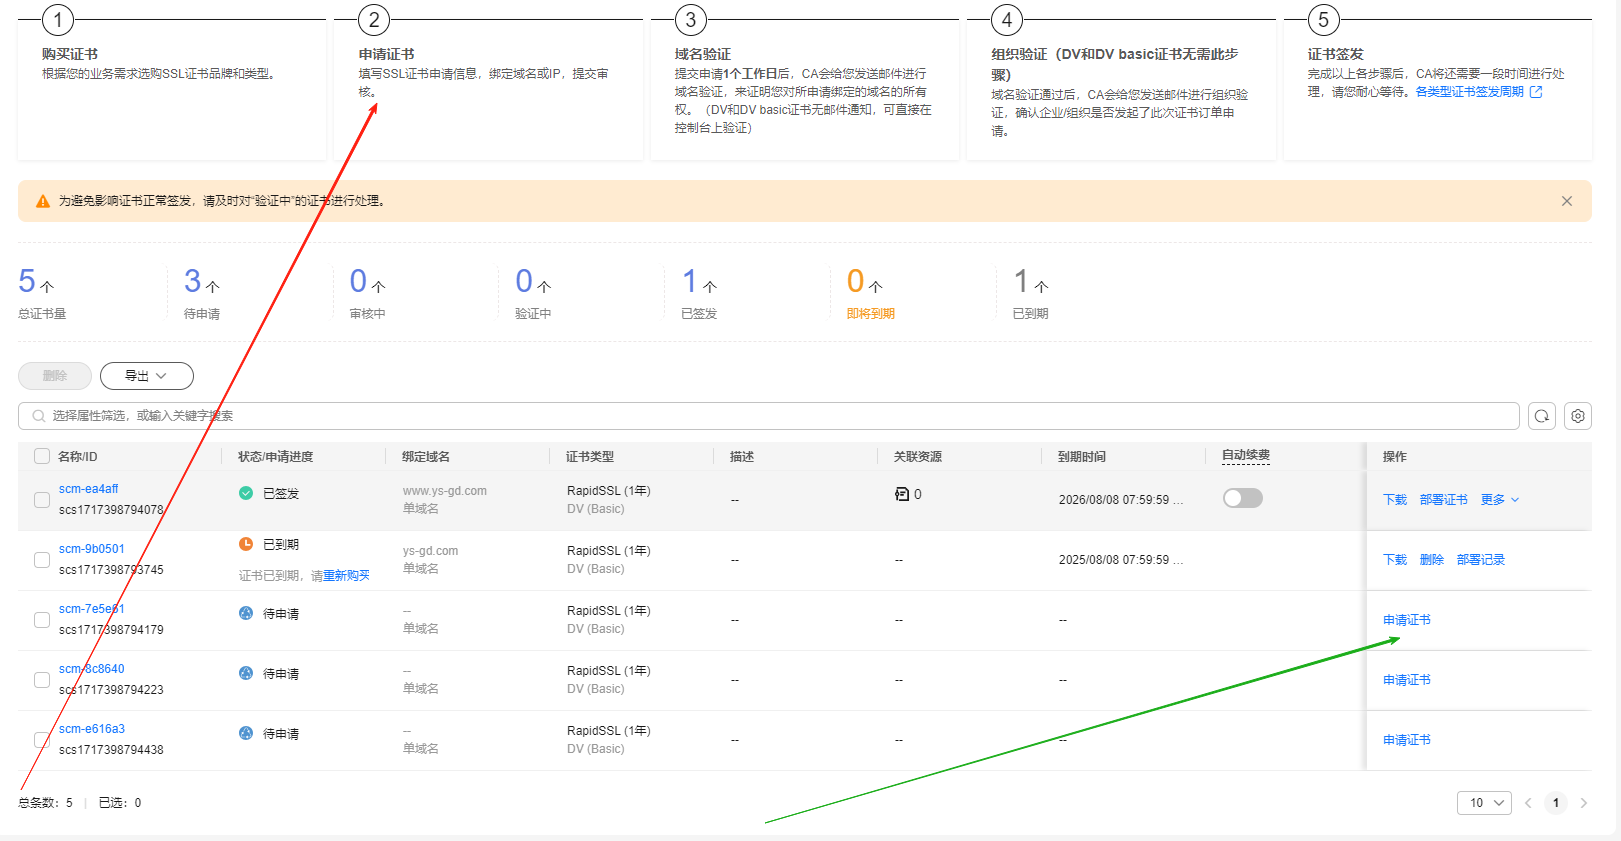Click 部署证书 for scm-ea4aff

tap(1444, 500)
